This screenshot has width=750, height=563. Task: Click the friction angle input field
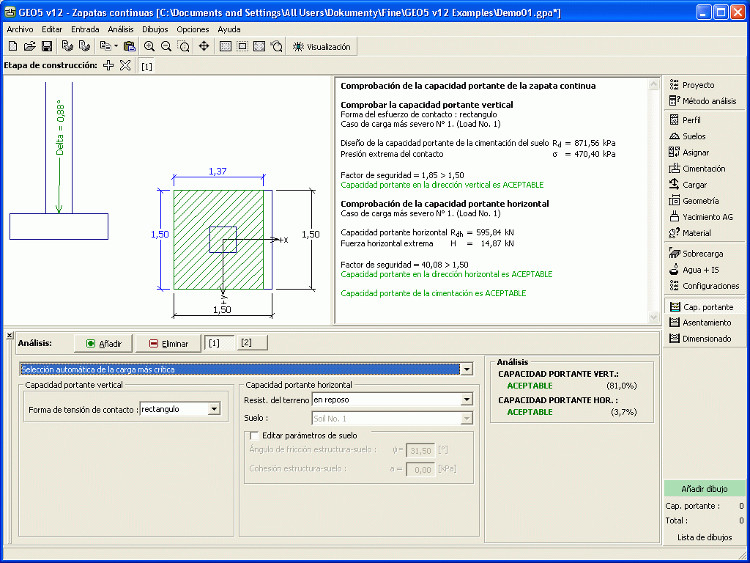tap(420, 451)
